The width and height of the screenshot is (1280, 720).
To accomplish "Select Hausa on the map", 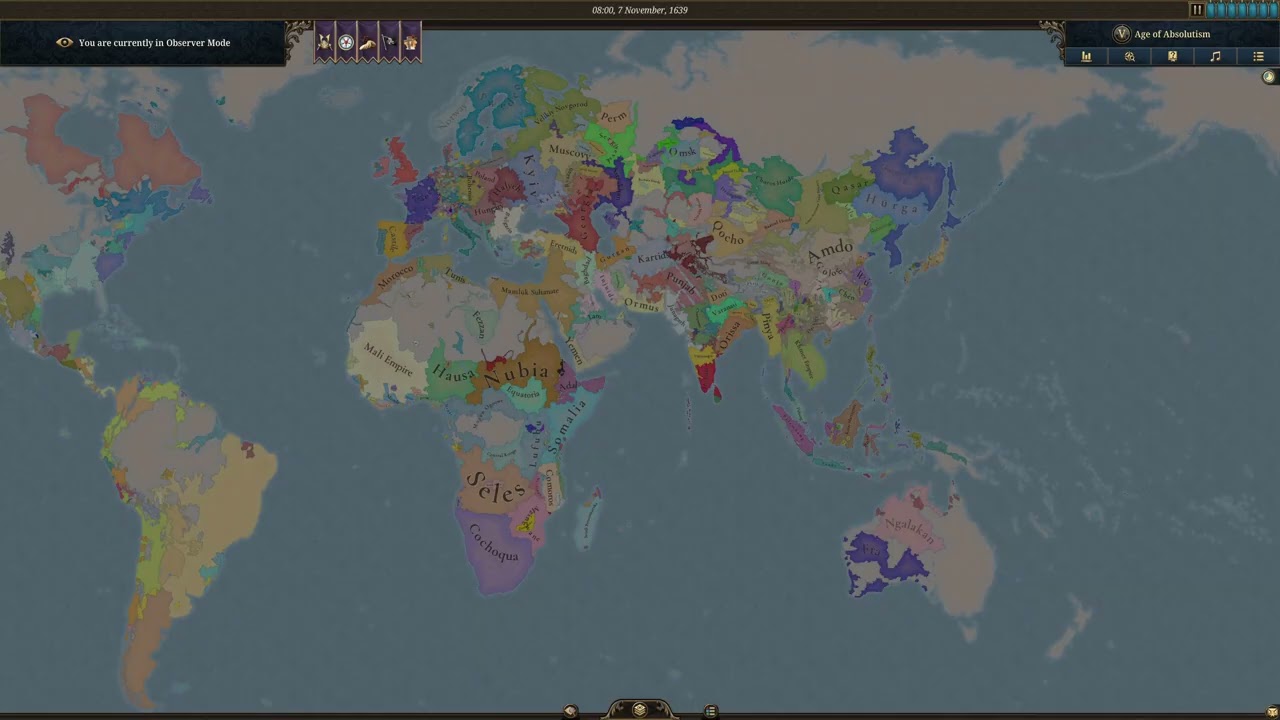I will (454, 373).
